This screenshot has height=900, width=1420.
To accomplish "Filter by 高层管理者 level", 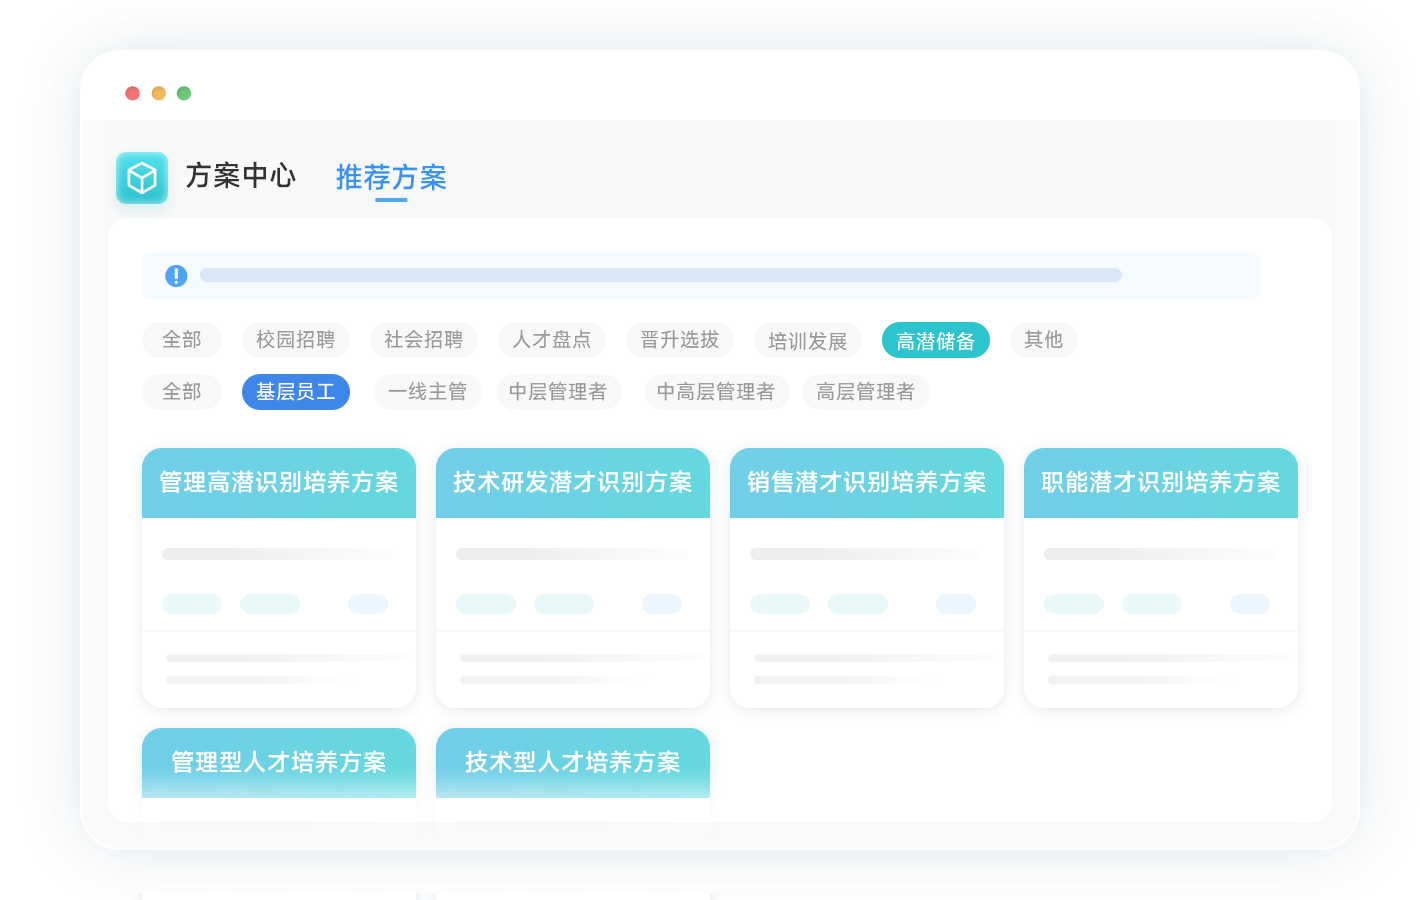I will pyautogui.click(x=865, y=392).
